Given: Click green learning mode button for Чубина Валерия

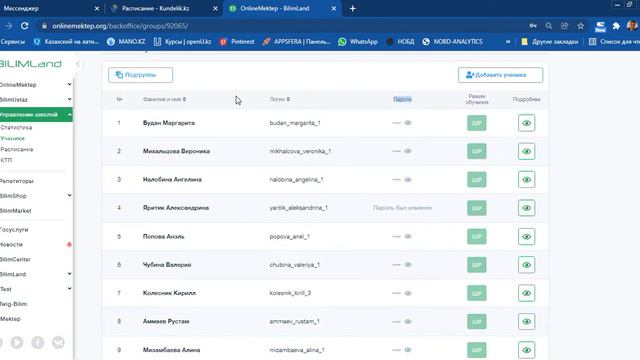Looking at the screenshot, I should point(477,265).
